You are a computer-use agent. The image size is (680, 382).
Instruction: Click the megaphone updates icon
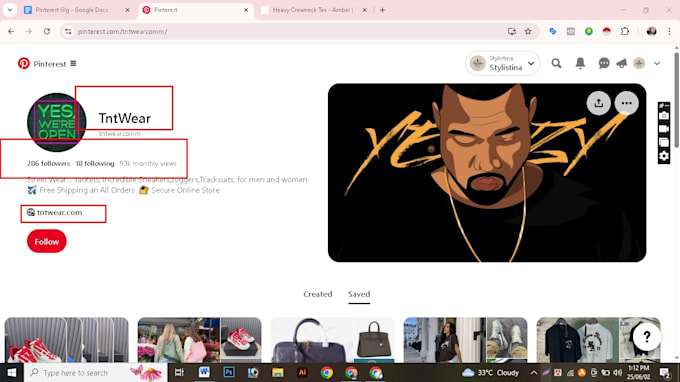621,63
